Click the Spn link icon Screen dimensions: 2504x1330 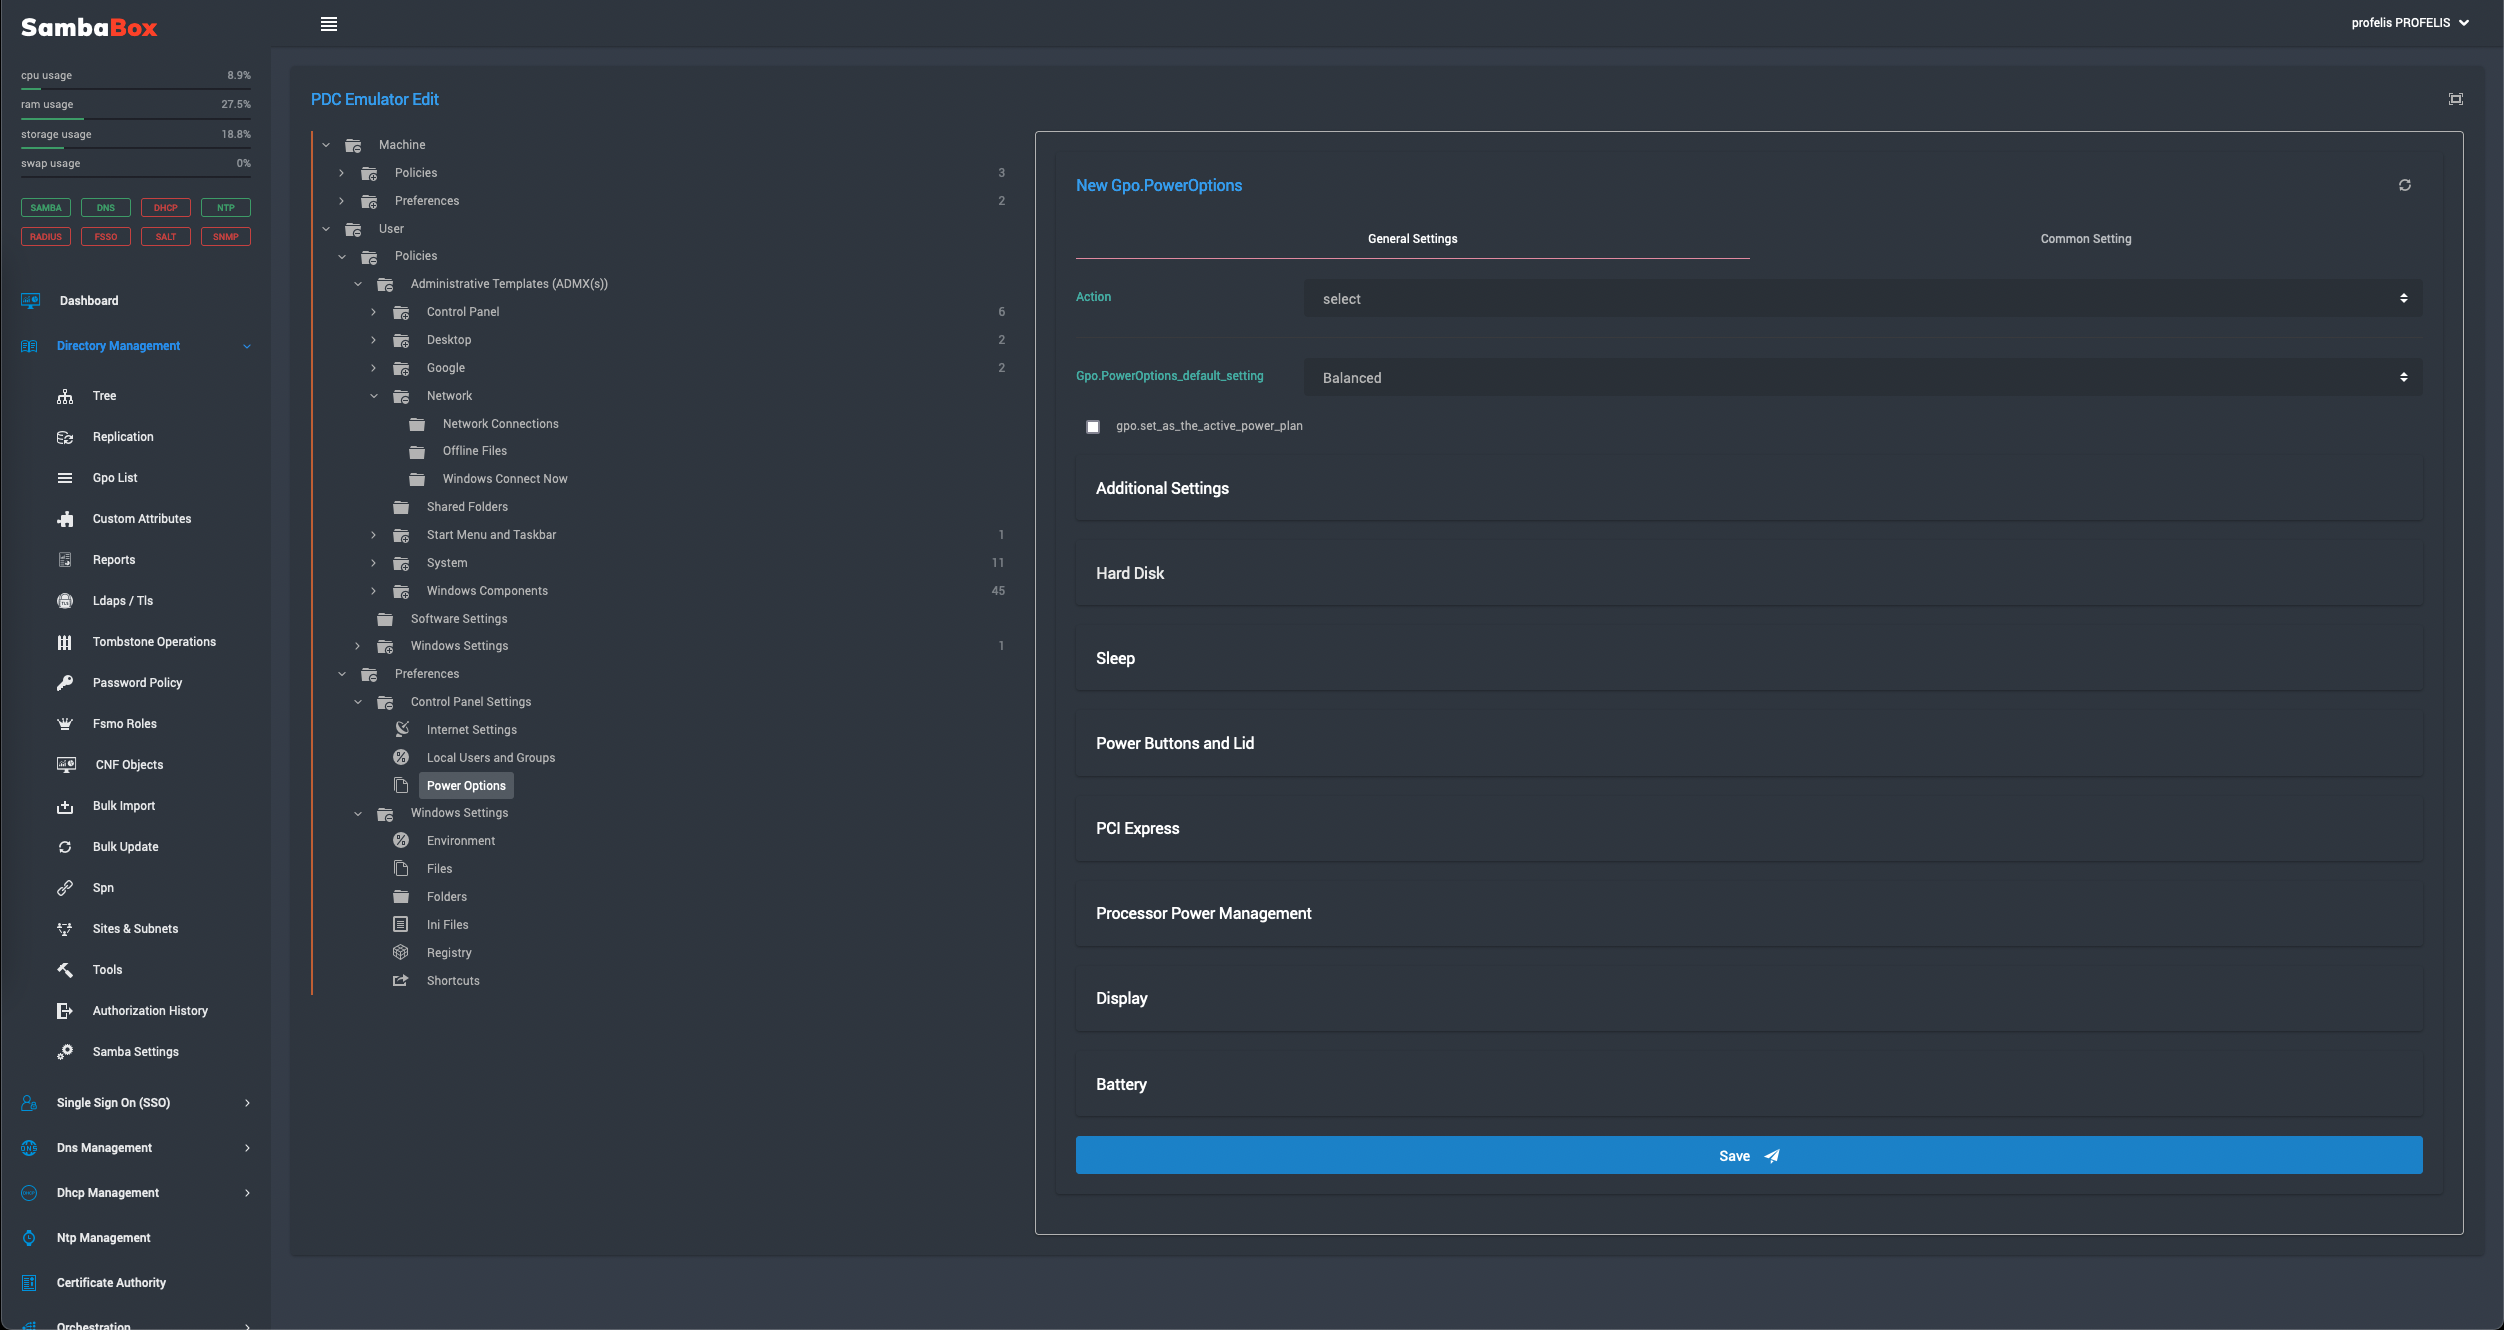click(65, 888)
